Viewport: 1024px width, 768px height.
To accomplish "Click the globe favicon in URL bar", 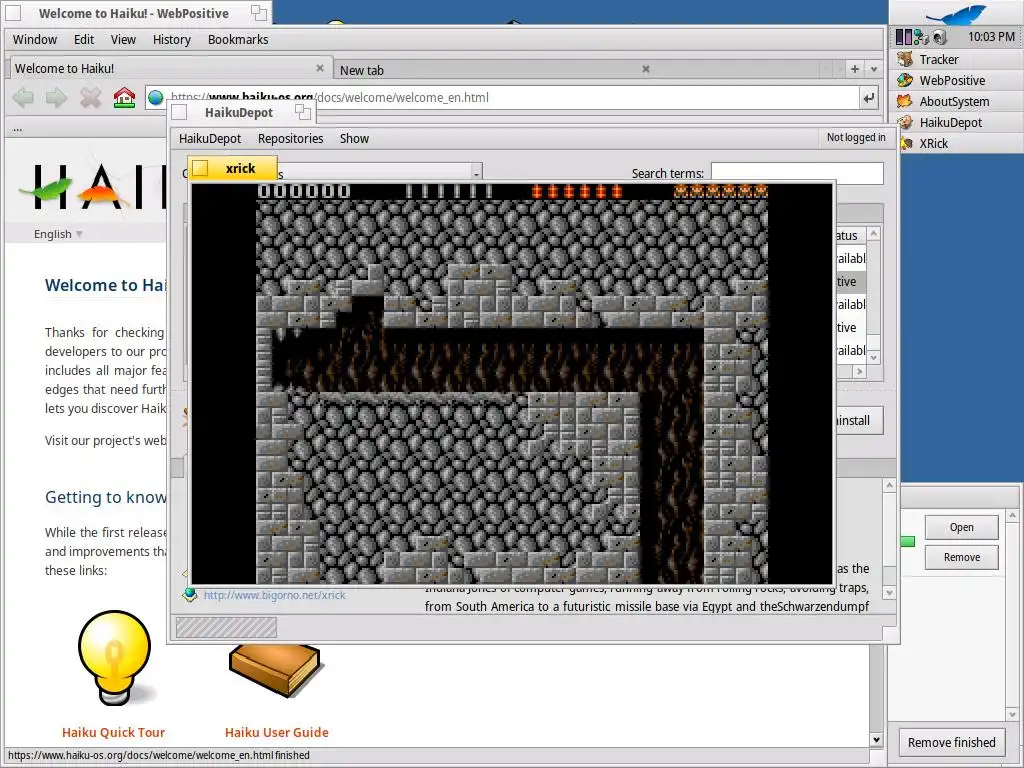I will click(155, 98).
